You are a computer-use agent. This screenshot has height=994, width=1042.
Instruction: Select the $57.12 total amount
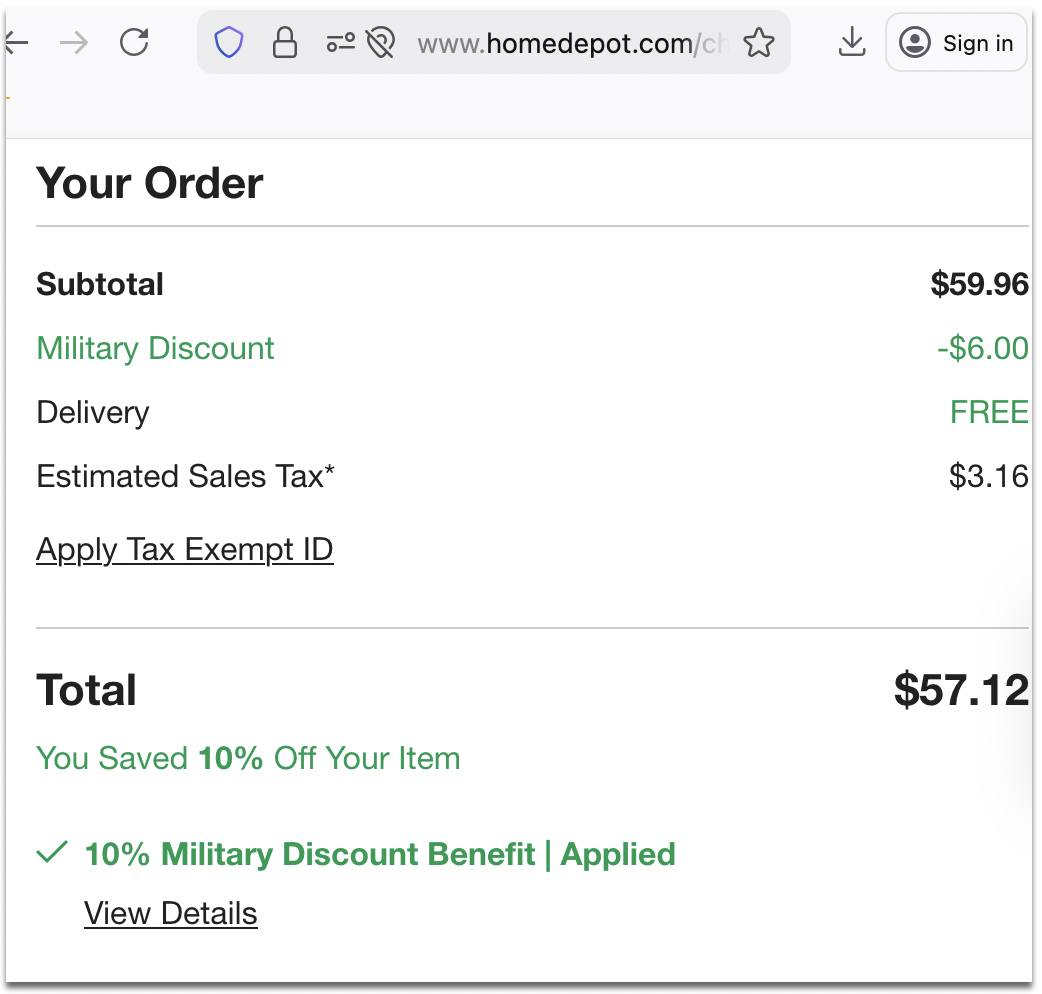961,690
